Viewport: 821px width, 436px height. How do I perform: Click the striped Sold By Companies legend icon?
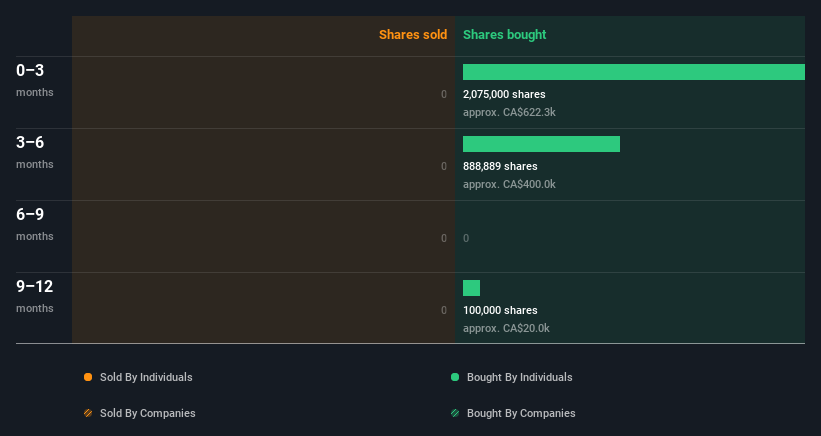(88, 413)
